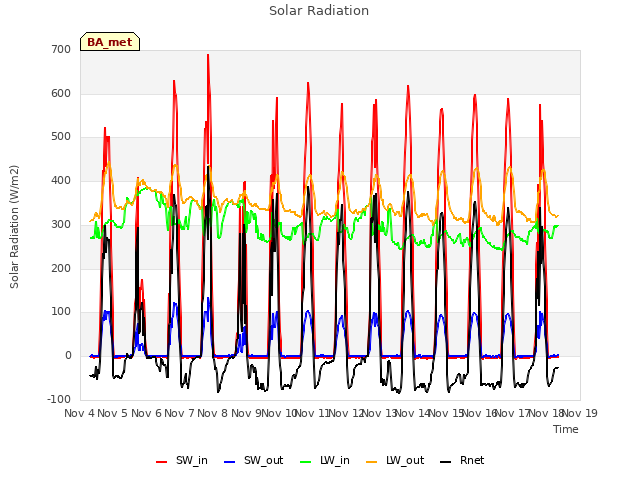Click the Time axis label

(566, 429)
